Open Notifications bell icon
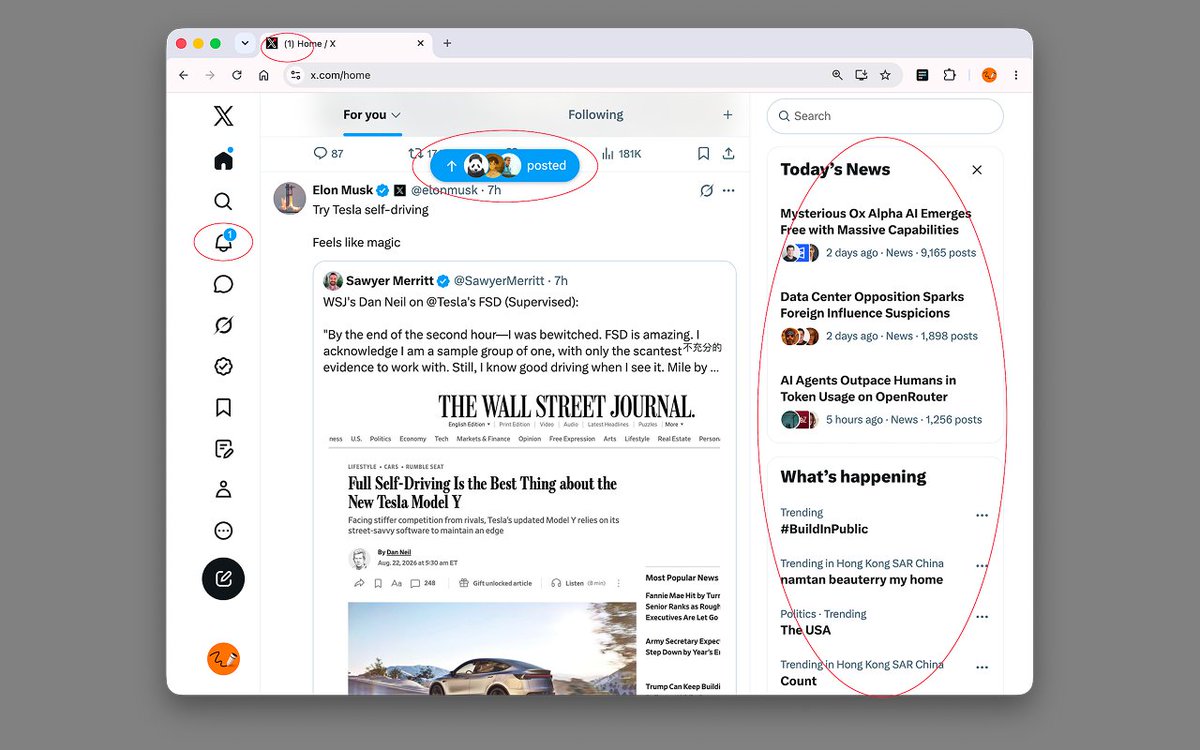This screenshot has height=750, width=1200. (223, 242)
